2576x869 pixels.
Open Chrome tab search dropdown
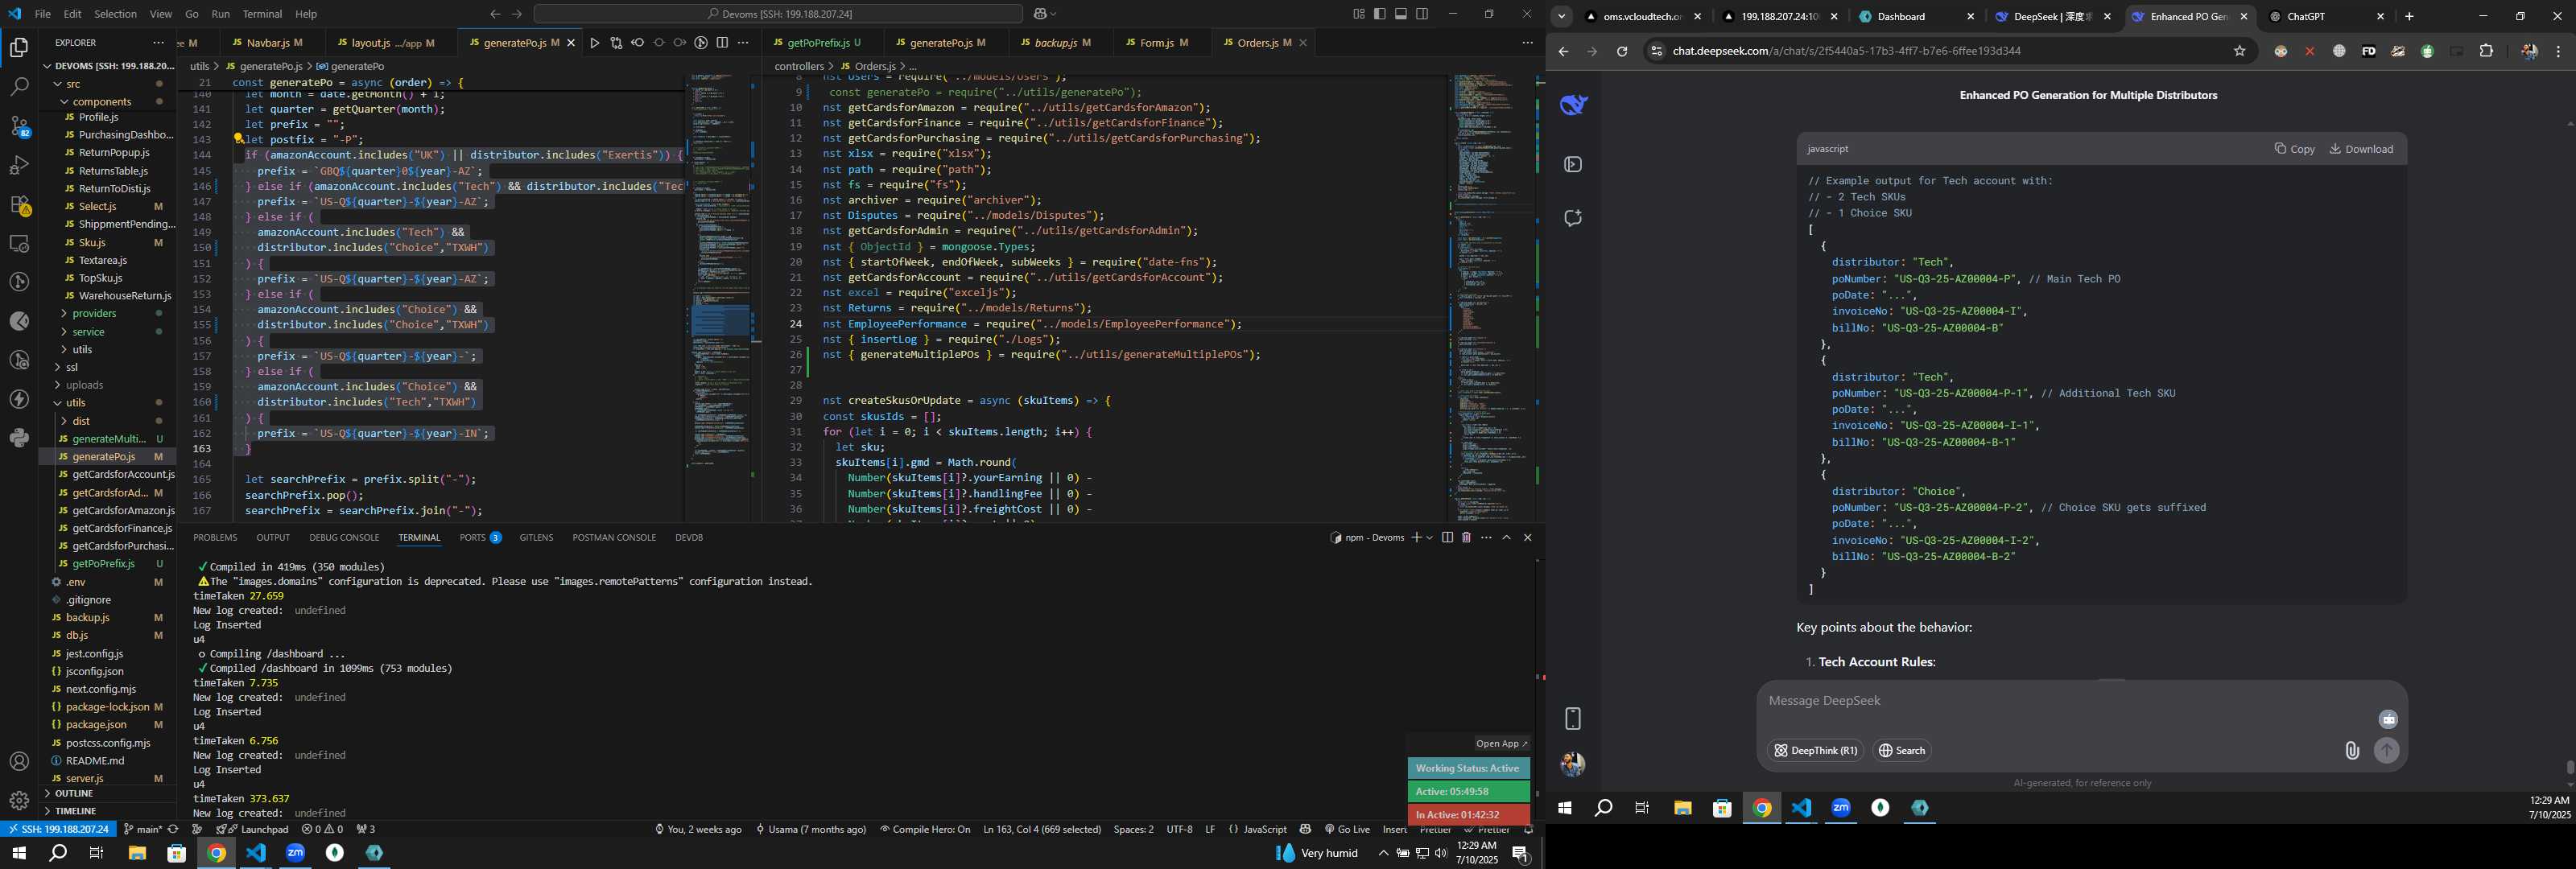pyautogui.click(x=1561, y=16)
